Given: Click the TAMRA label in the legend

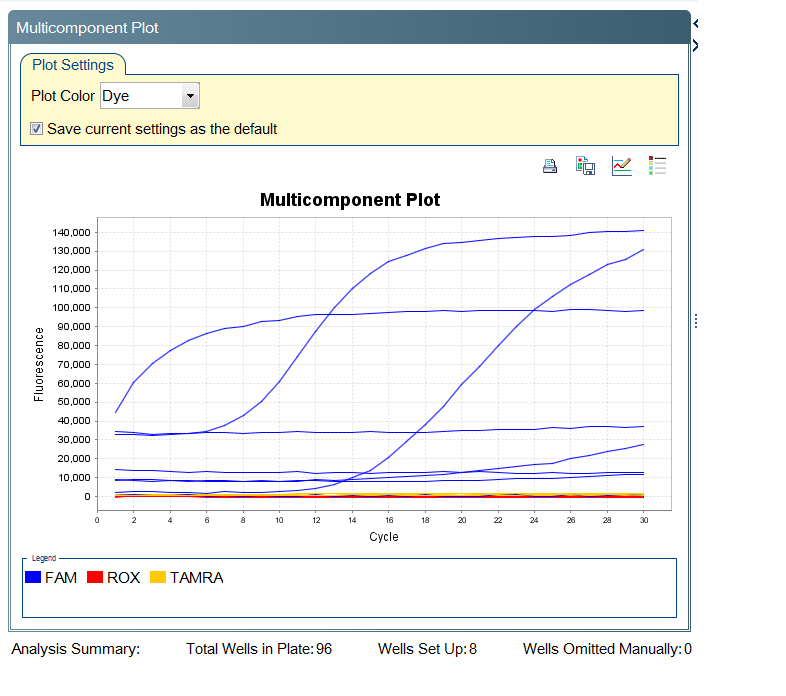Looking at the screenshot, I should (x=196, y=578).
